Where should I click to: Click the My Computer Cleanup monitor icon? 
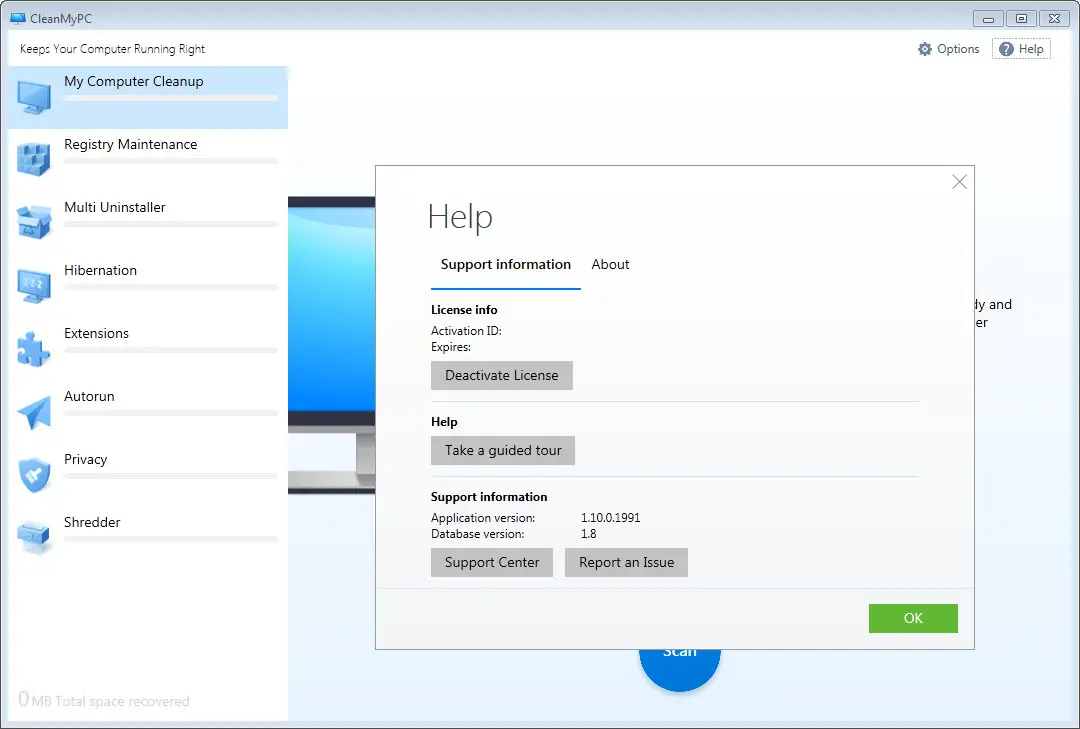pyautogui.click(x=34, y=97)
